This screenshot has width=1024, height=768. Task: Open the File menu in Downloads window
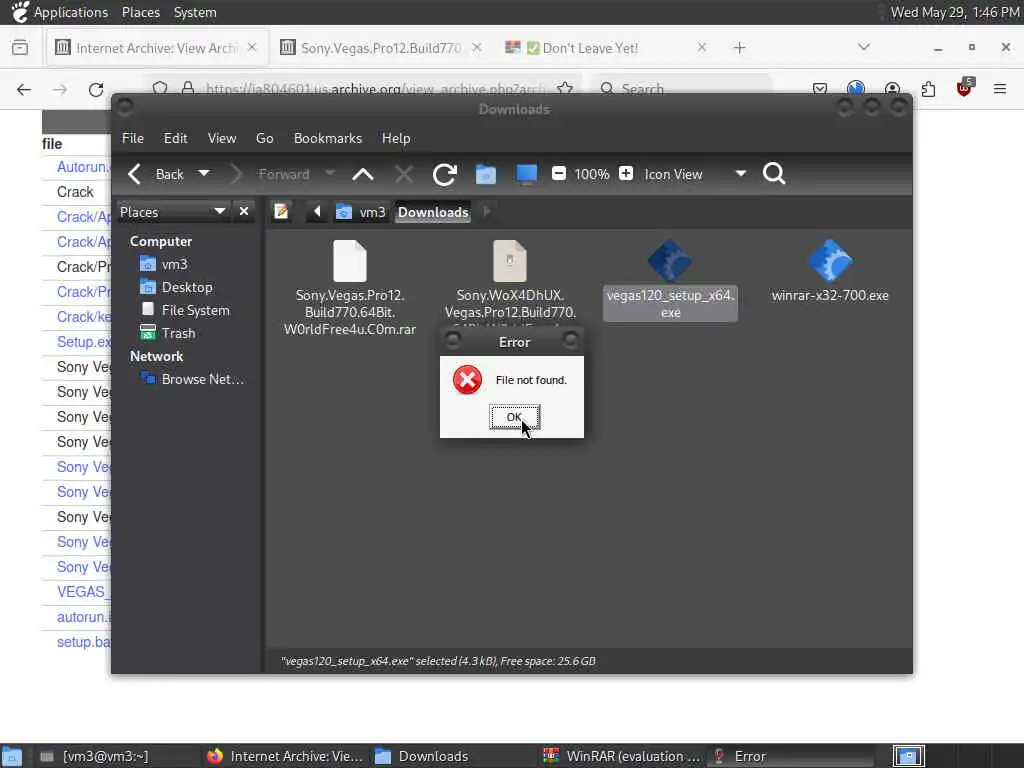(133, 138)
